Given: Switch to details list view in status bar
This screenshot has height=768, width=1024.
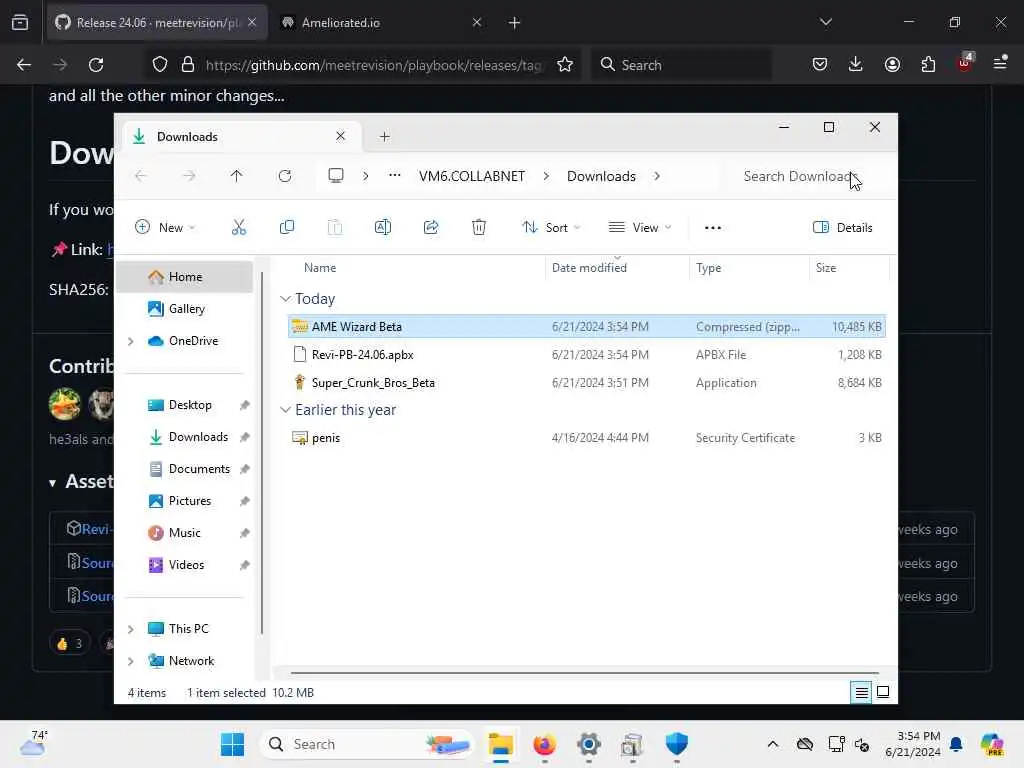Looking at the screenshot, I should pyautogui.click(x=861, y=692).
